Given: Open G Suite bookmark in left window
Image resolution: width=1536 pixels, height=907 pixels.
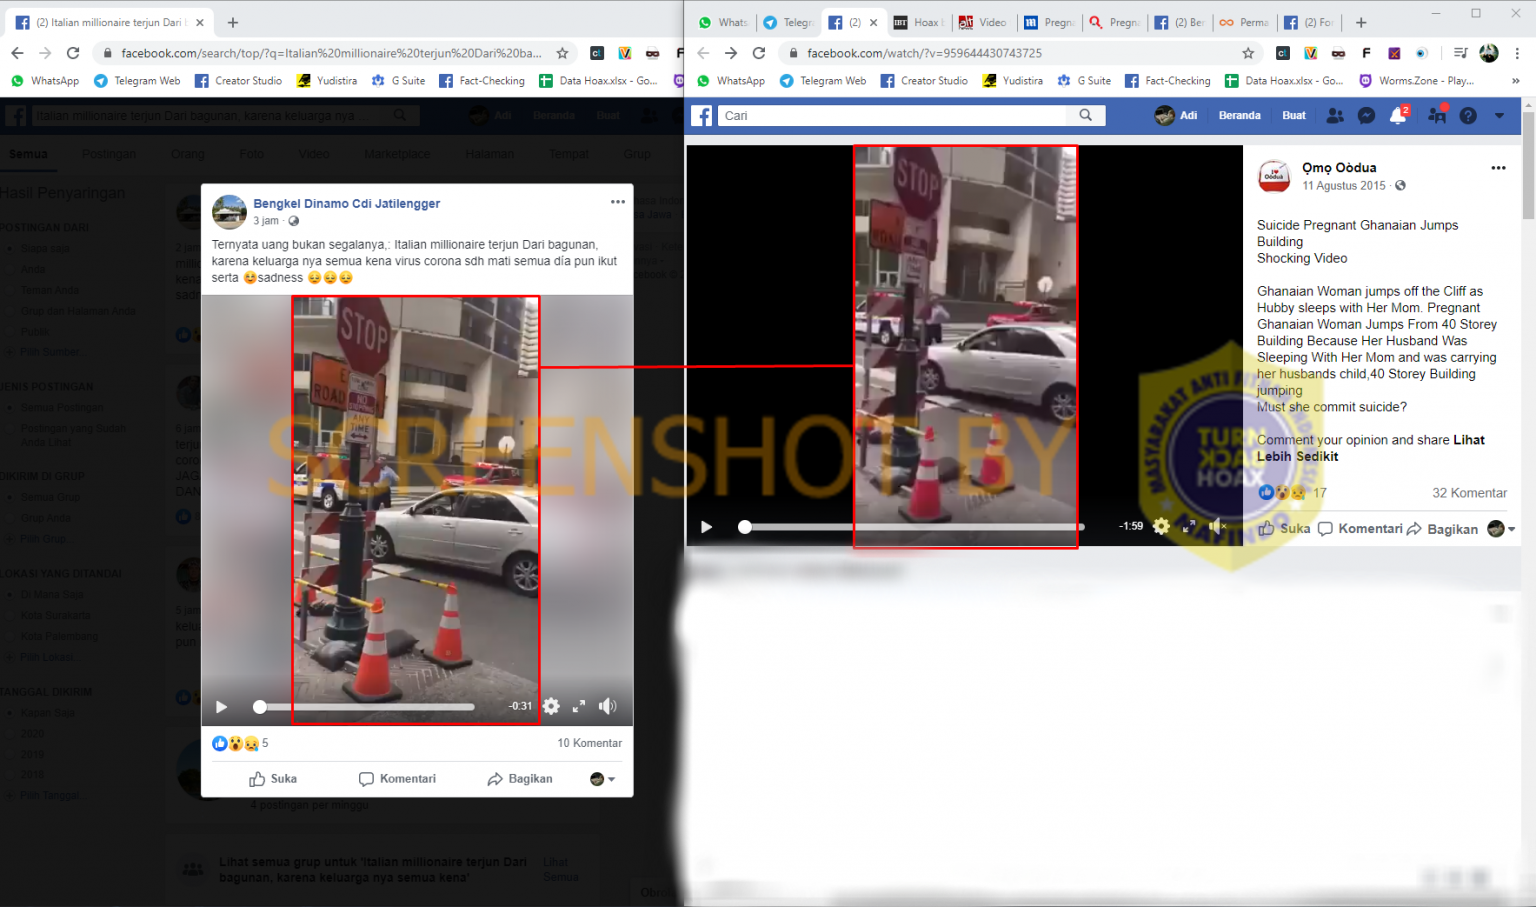Looking at the screenshot, I should click(398, 81).
